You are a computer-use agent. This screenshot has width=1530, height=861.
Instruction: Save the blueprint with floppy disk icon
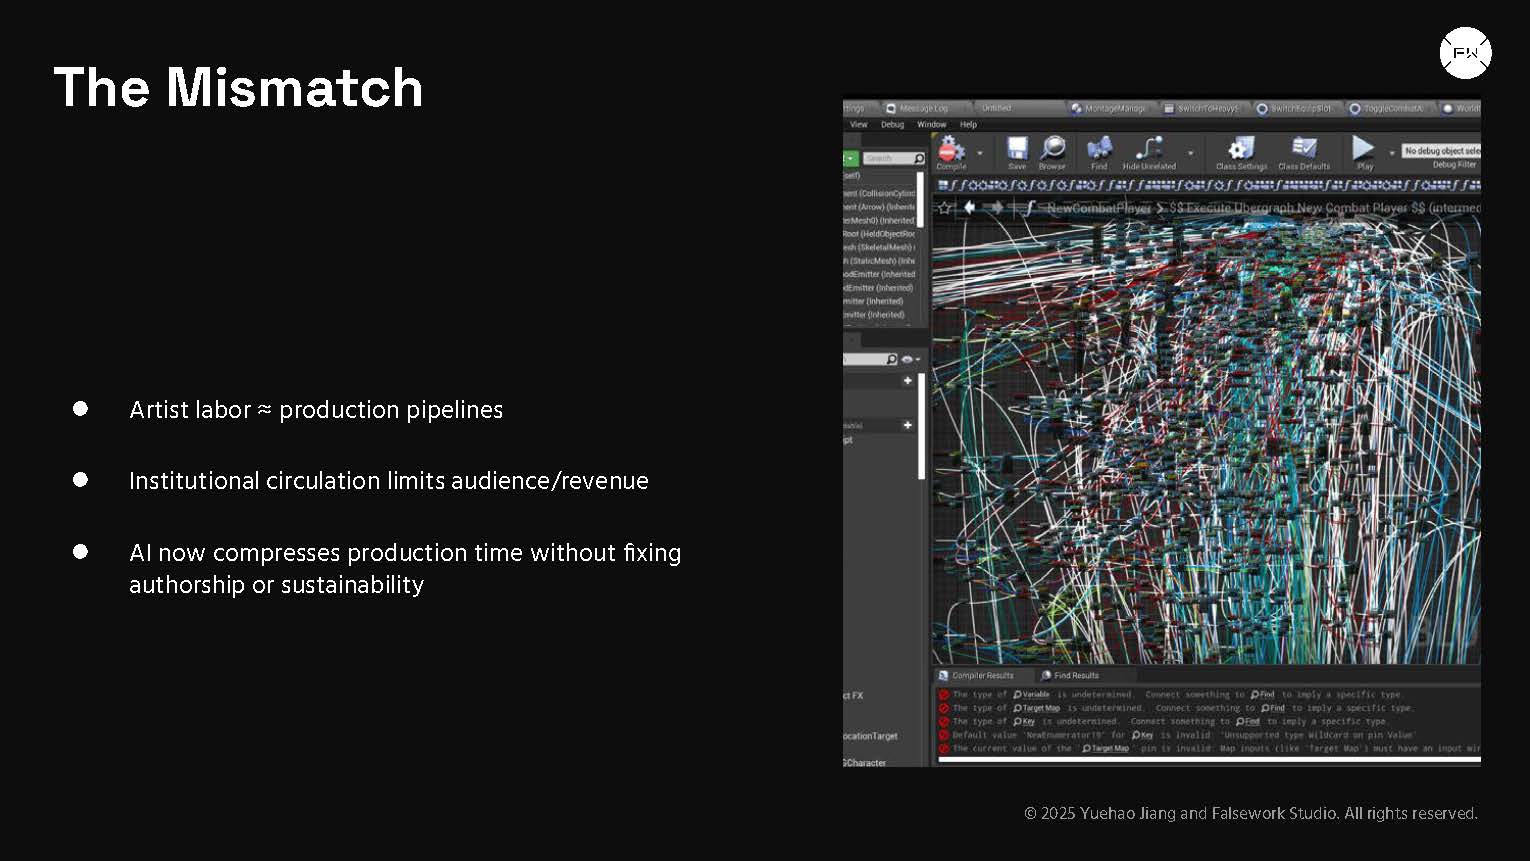(x=1017, y=150)
